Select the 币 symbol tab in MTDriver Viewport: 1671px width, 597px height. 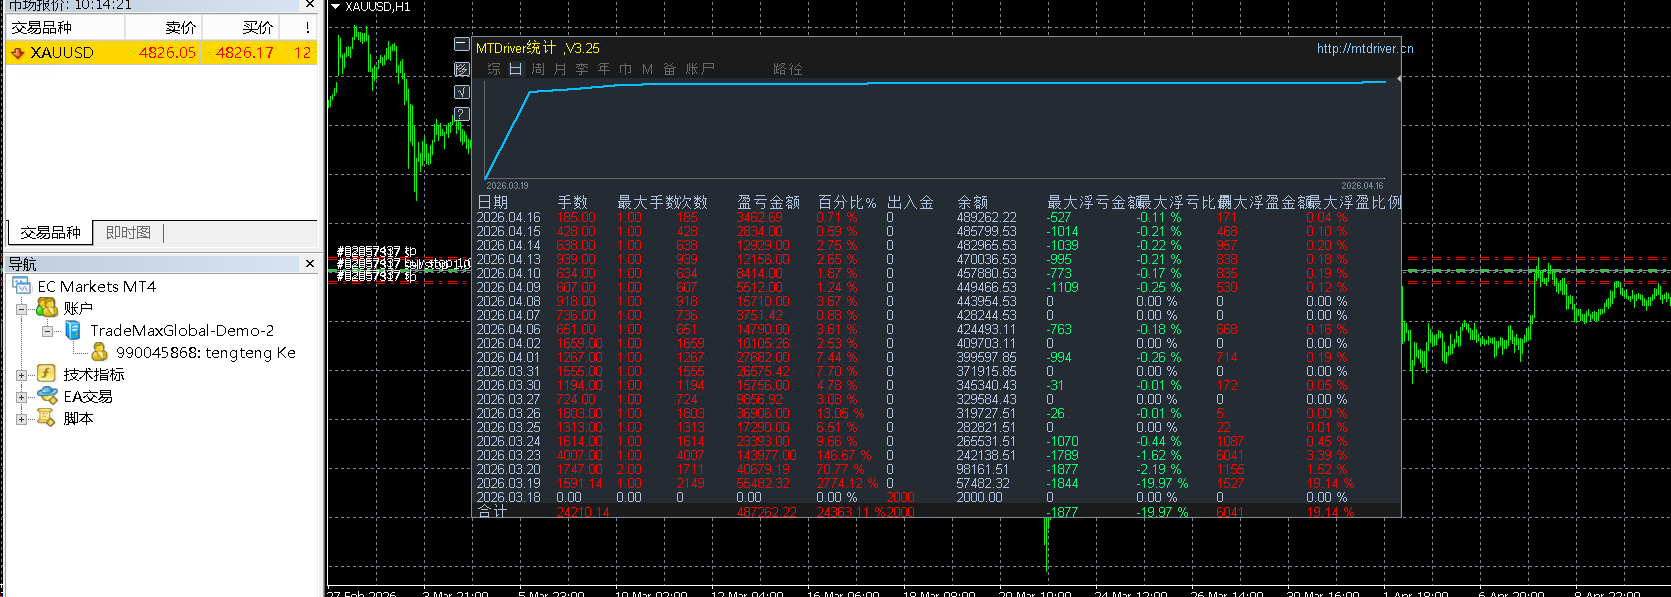(626, 69)
